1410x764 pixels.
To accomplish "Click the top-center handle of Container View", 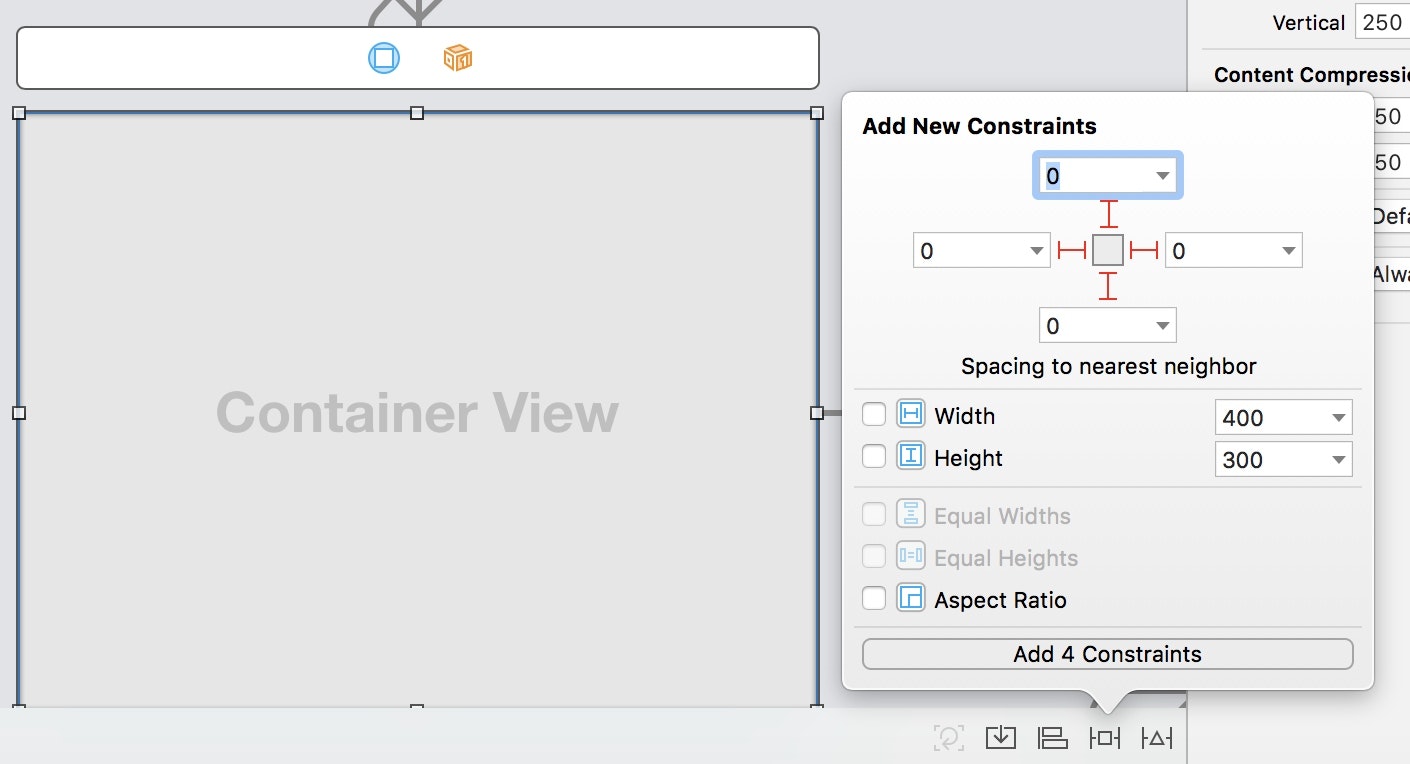I will click(417, 113).
